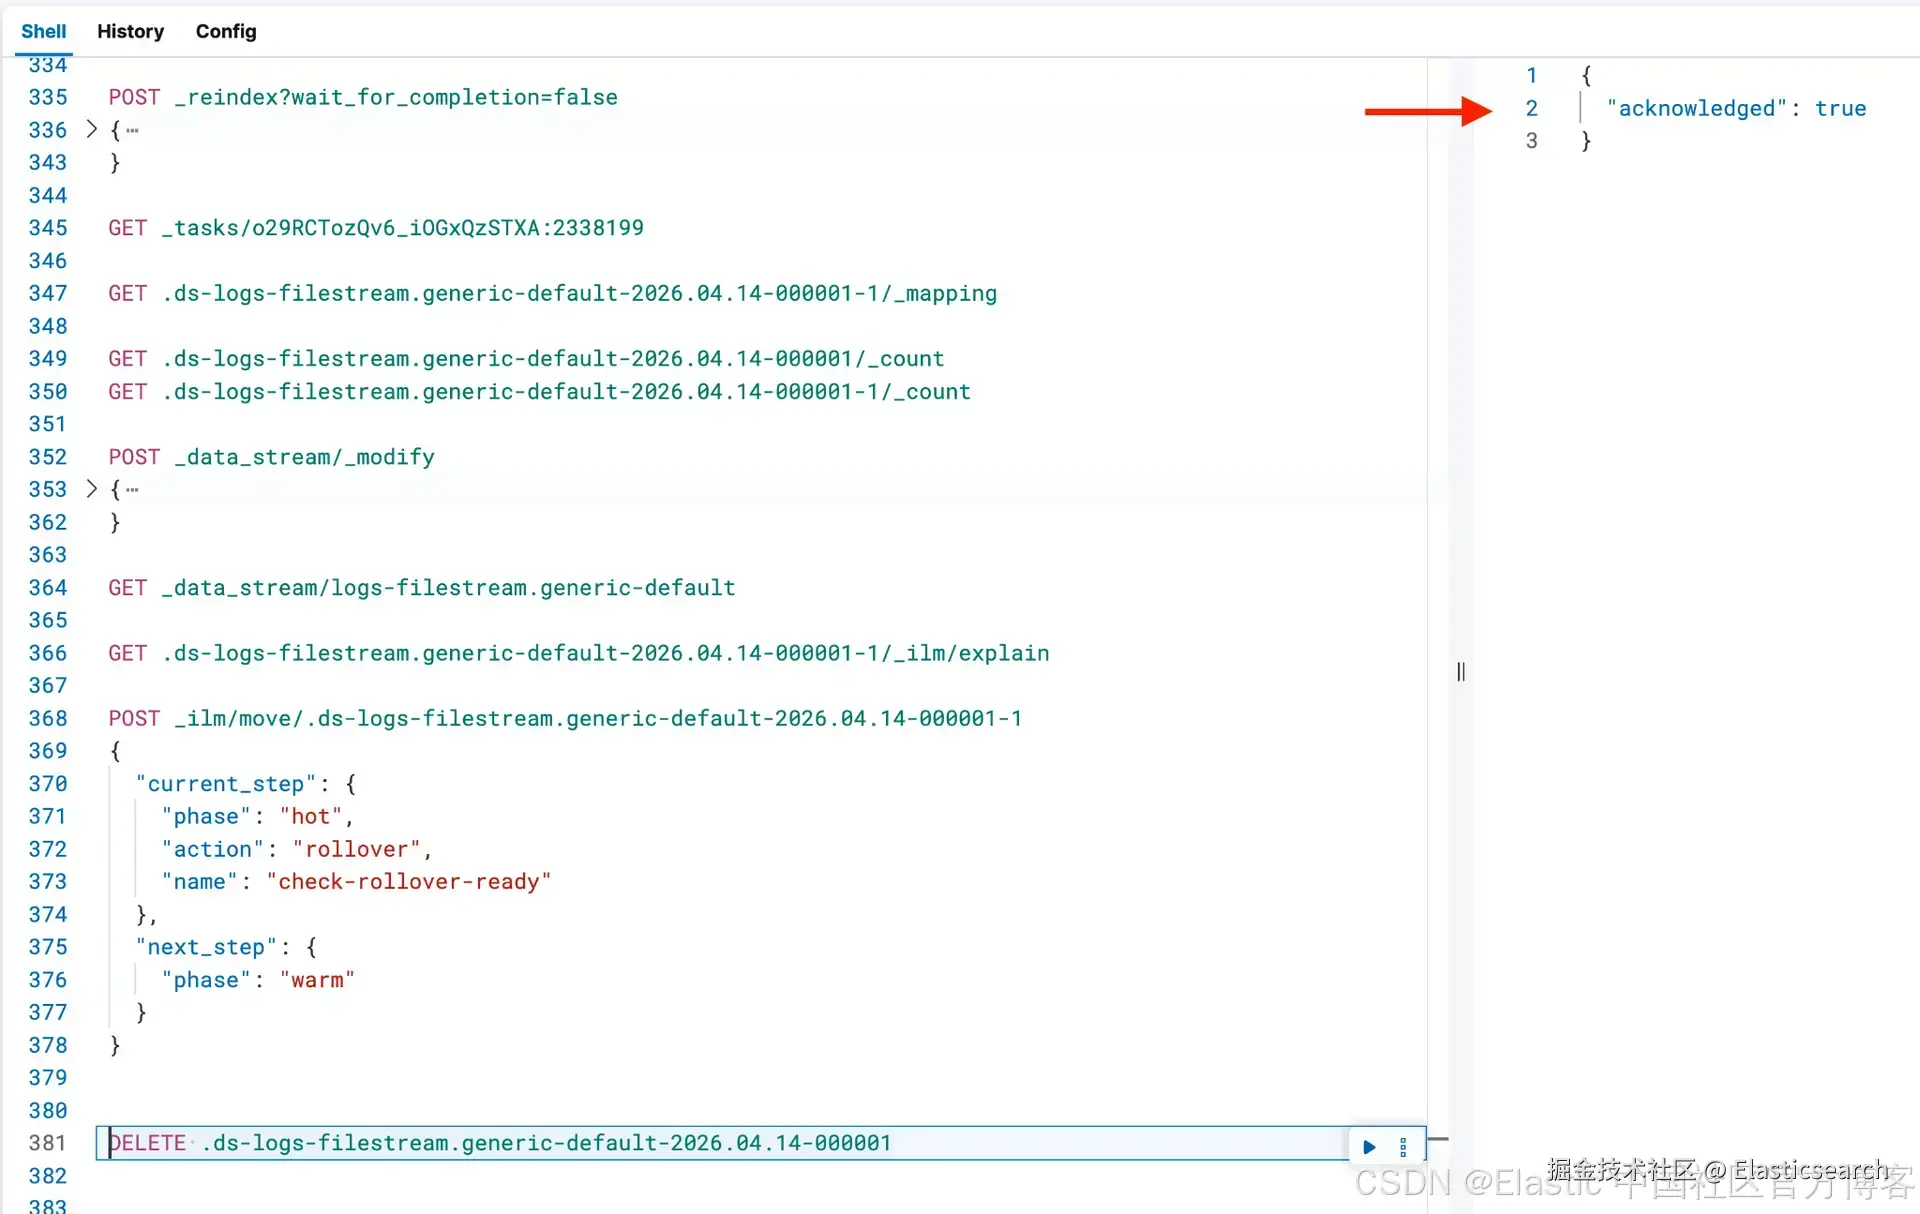Click the DELETE request line in editor

[x=500, y=1143]
